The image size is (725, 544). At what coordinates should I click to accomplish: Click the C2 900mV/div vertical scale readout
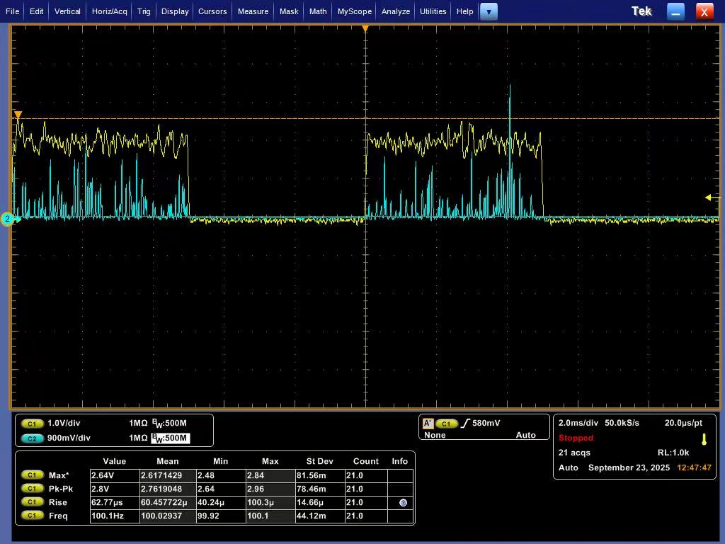(x=68, y=438)
